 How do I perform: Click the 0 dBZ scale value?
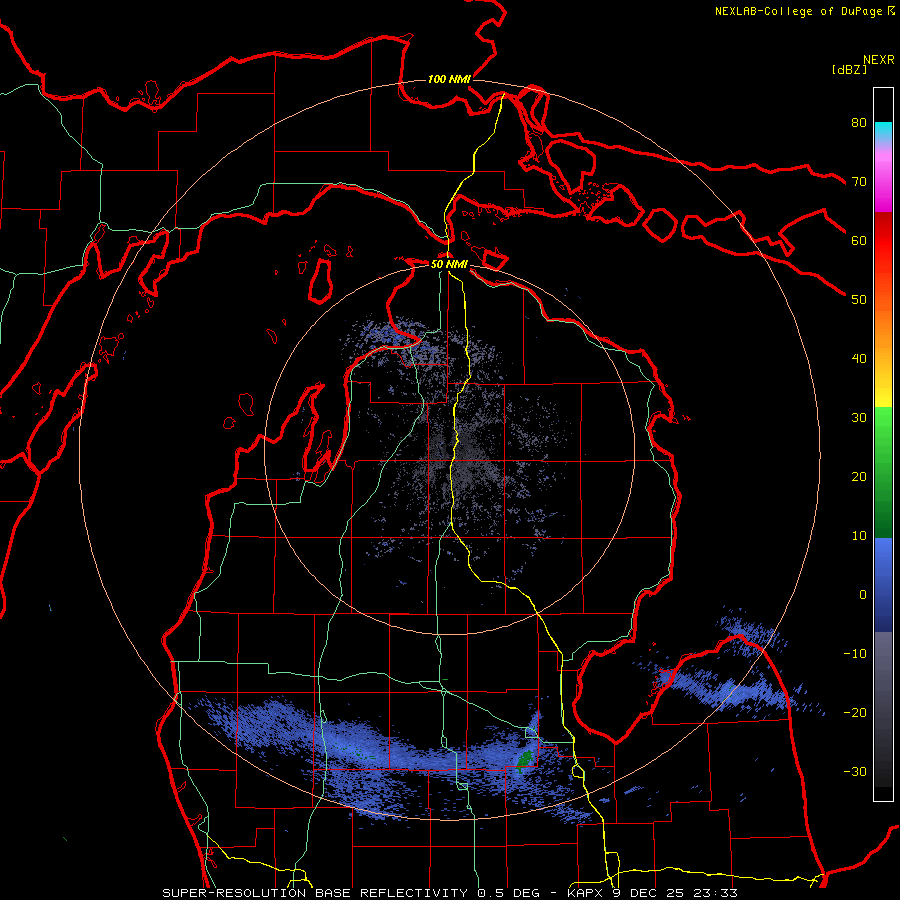863,595
